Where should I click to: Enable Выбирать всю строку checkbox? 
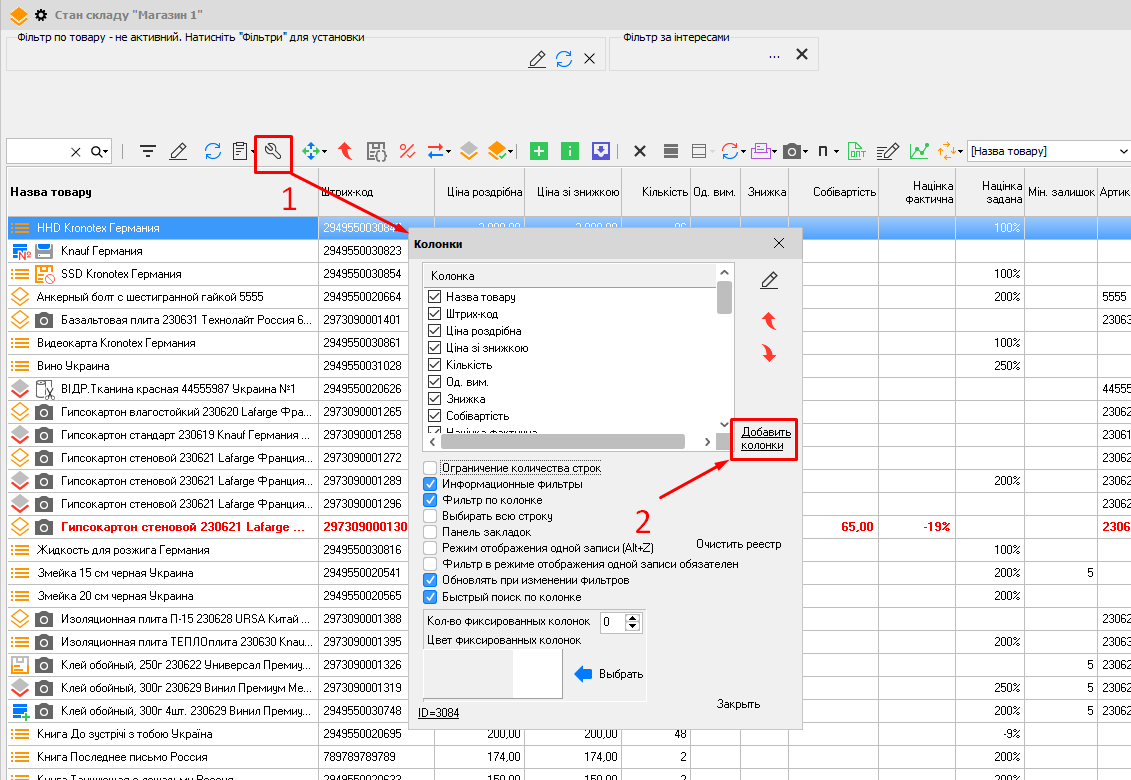tap(430, 516)
